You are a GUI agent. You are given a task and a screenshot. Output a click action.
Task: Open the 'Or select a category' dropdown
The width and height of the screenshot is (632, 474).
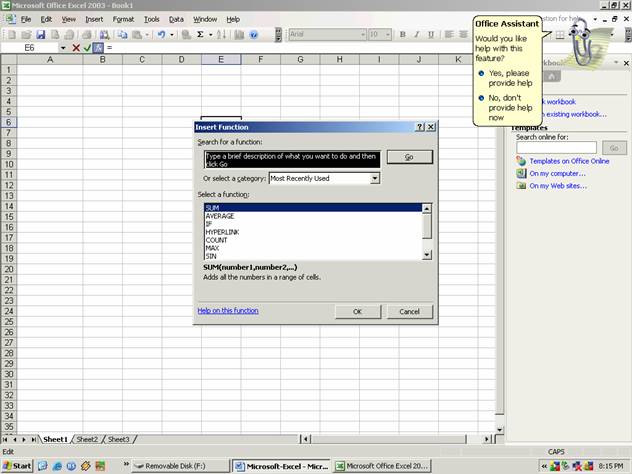375,178
